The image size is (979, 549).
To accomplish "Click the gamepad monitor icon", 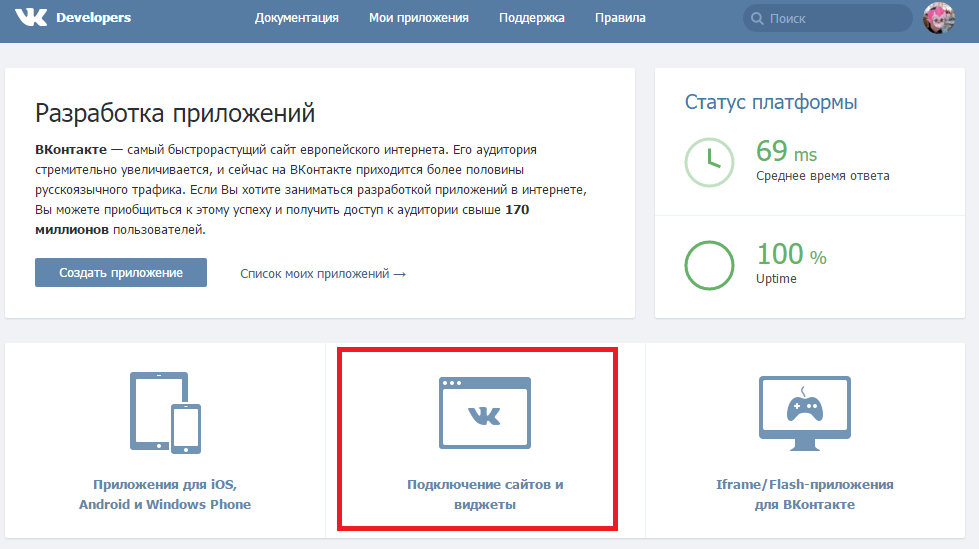I will 805,413.
